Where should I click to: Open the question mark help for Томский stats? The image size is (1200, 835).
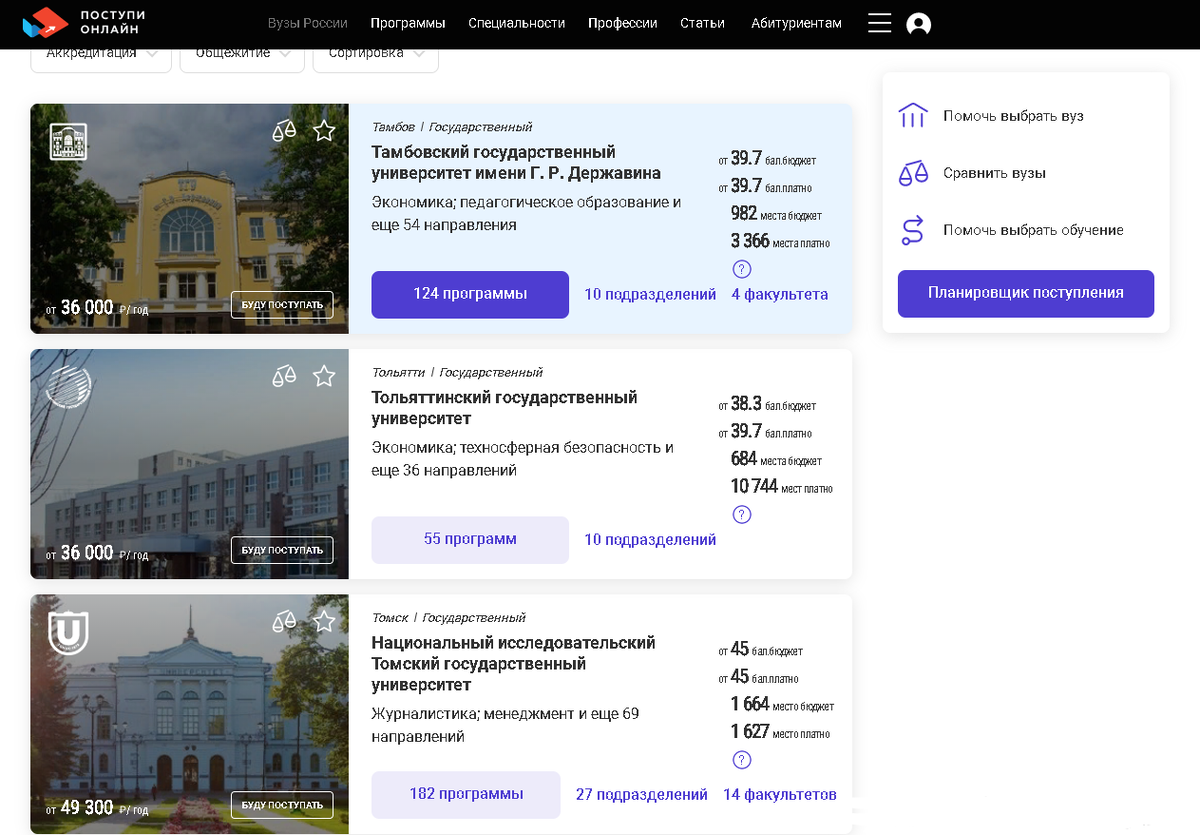point(742,760)
